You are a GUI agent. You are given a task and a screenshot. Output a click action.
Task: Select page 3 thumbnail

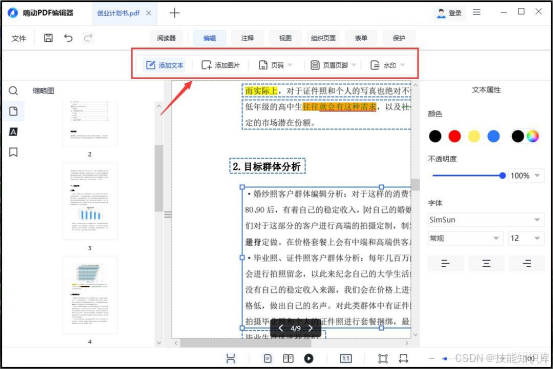click(x=90, y=201)
